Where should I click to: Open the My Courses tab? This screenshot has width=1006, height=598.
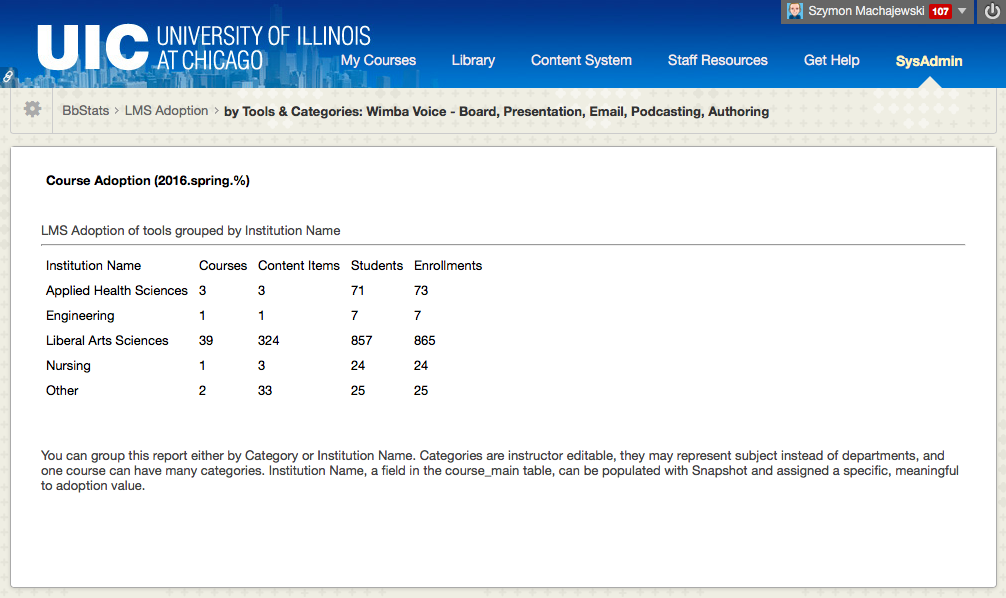tap(378, 60)
